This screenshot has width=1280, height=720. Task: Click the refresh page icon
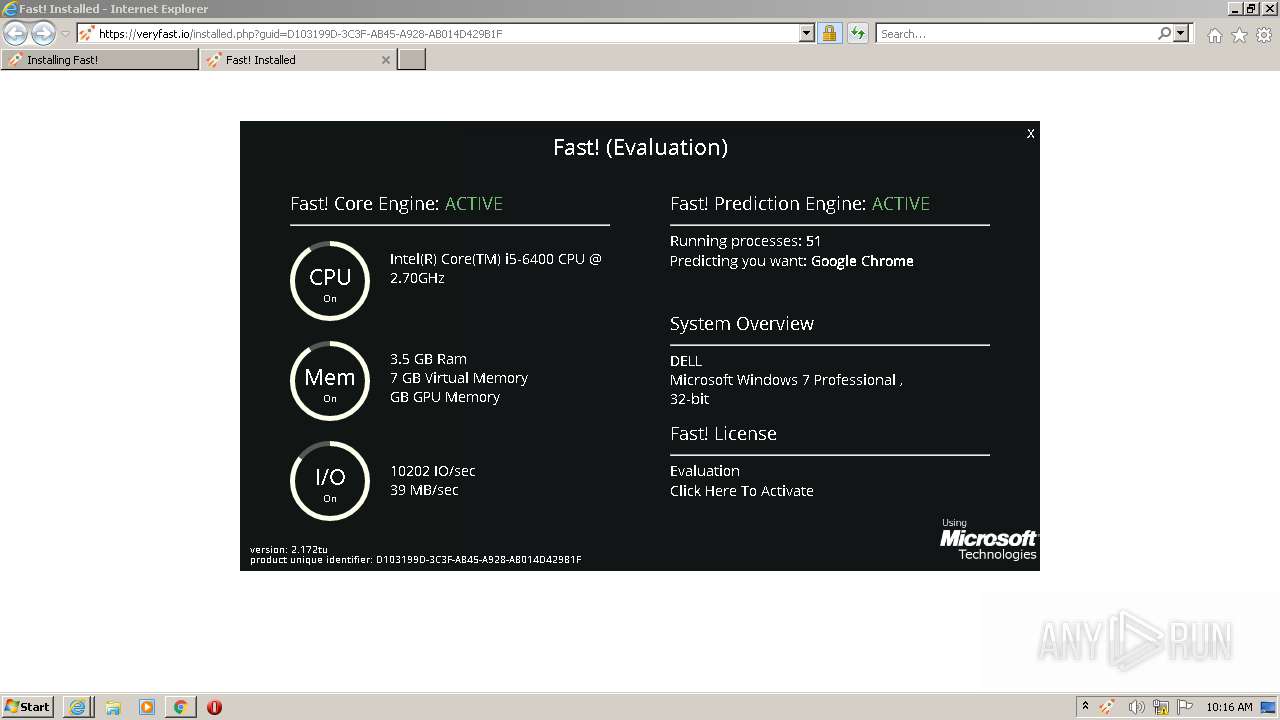858,33
